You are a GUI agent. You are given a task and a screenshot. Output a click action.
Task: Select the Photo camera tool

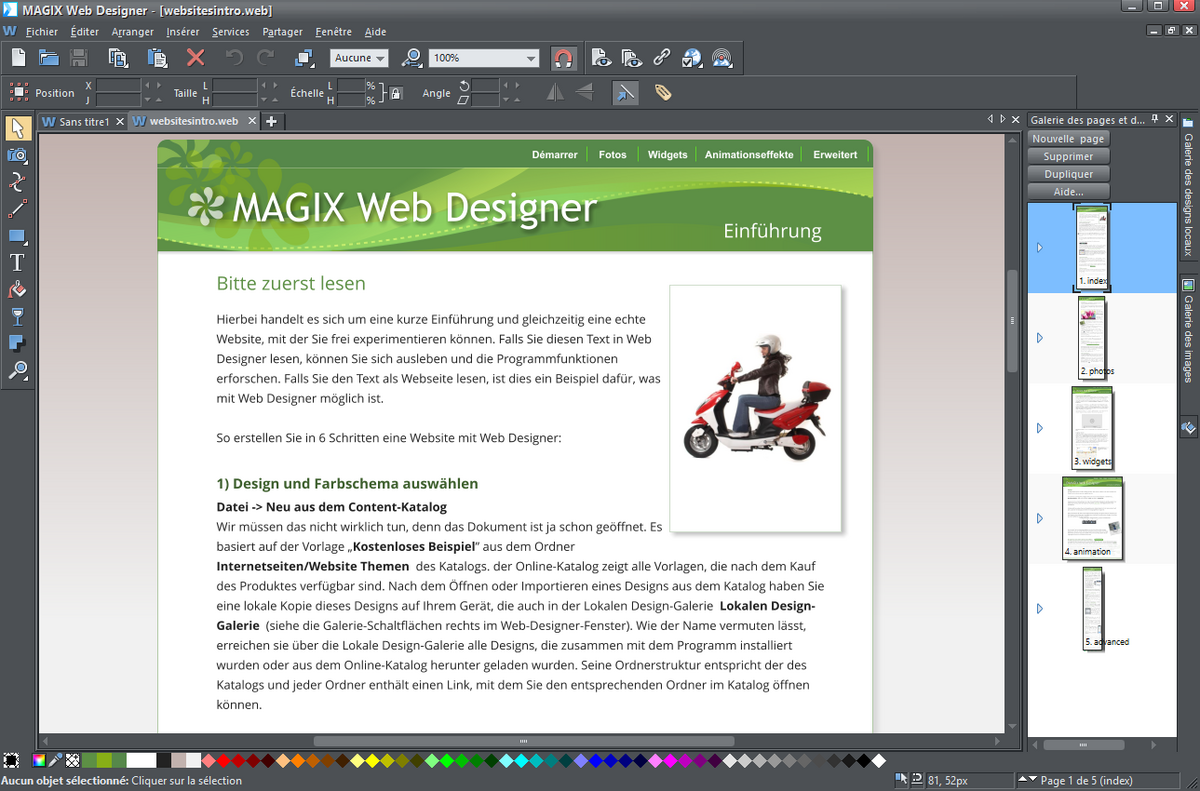tap(17, 155)
